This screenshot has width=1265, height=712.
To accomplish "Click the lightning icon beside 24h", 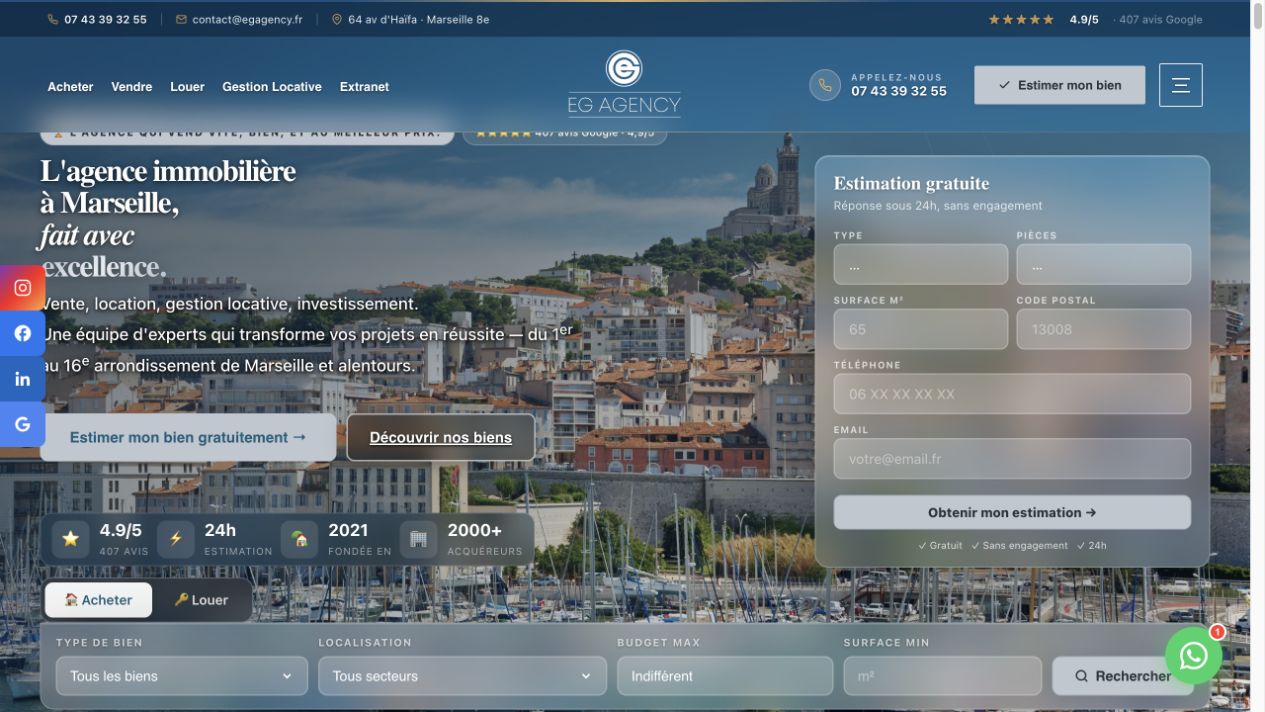I will [x=175, y=539].
